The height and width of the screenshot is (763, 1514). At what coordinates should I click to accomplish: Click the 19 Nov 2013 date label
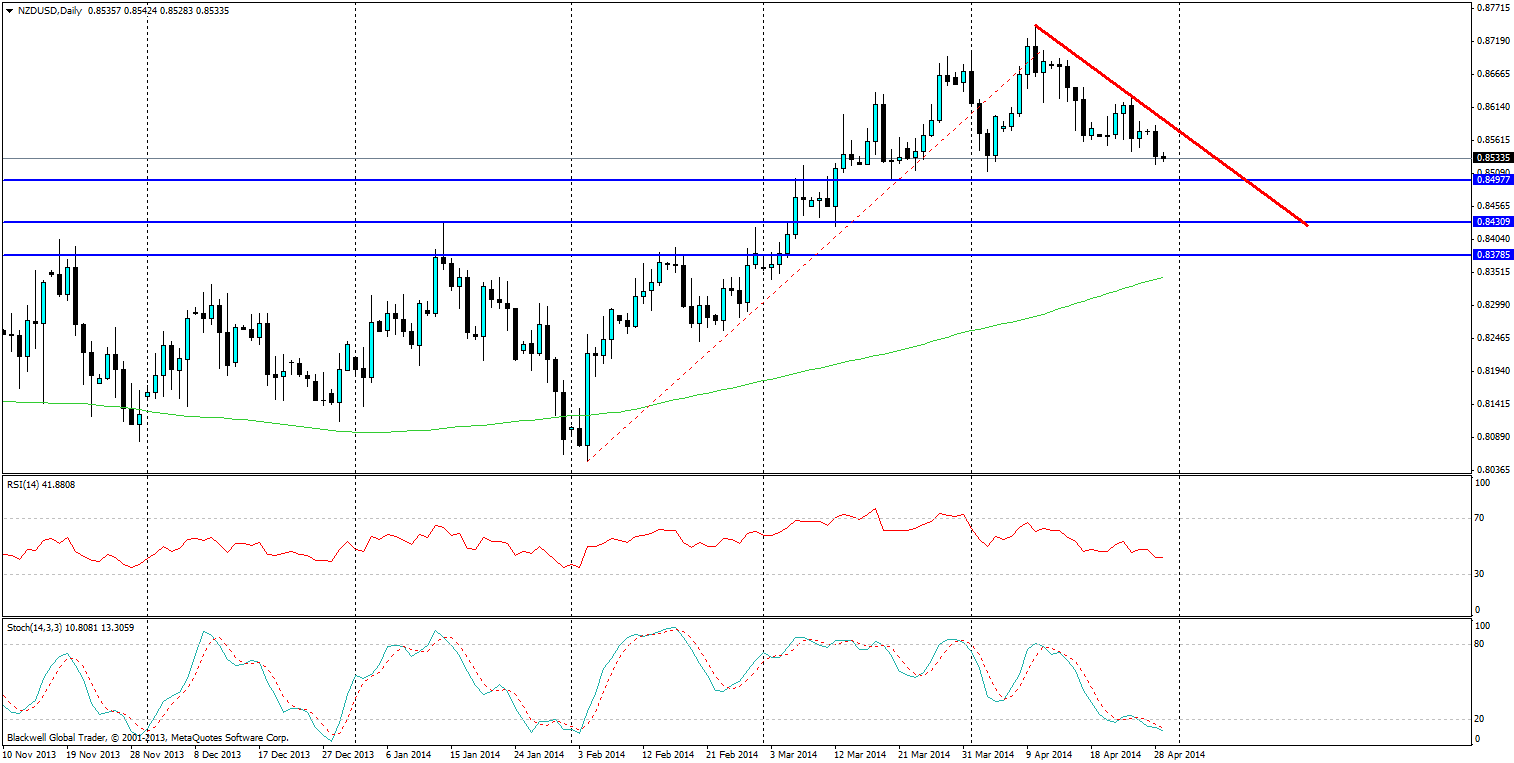pos(92,755)
